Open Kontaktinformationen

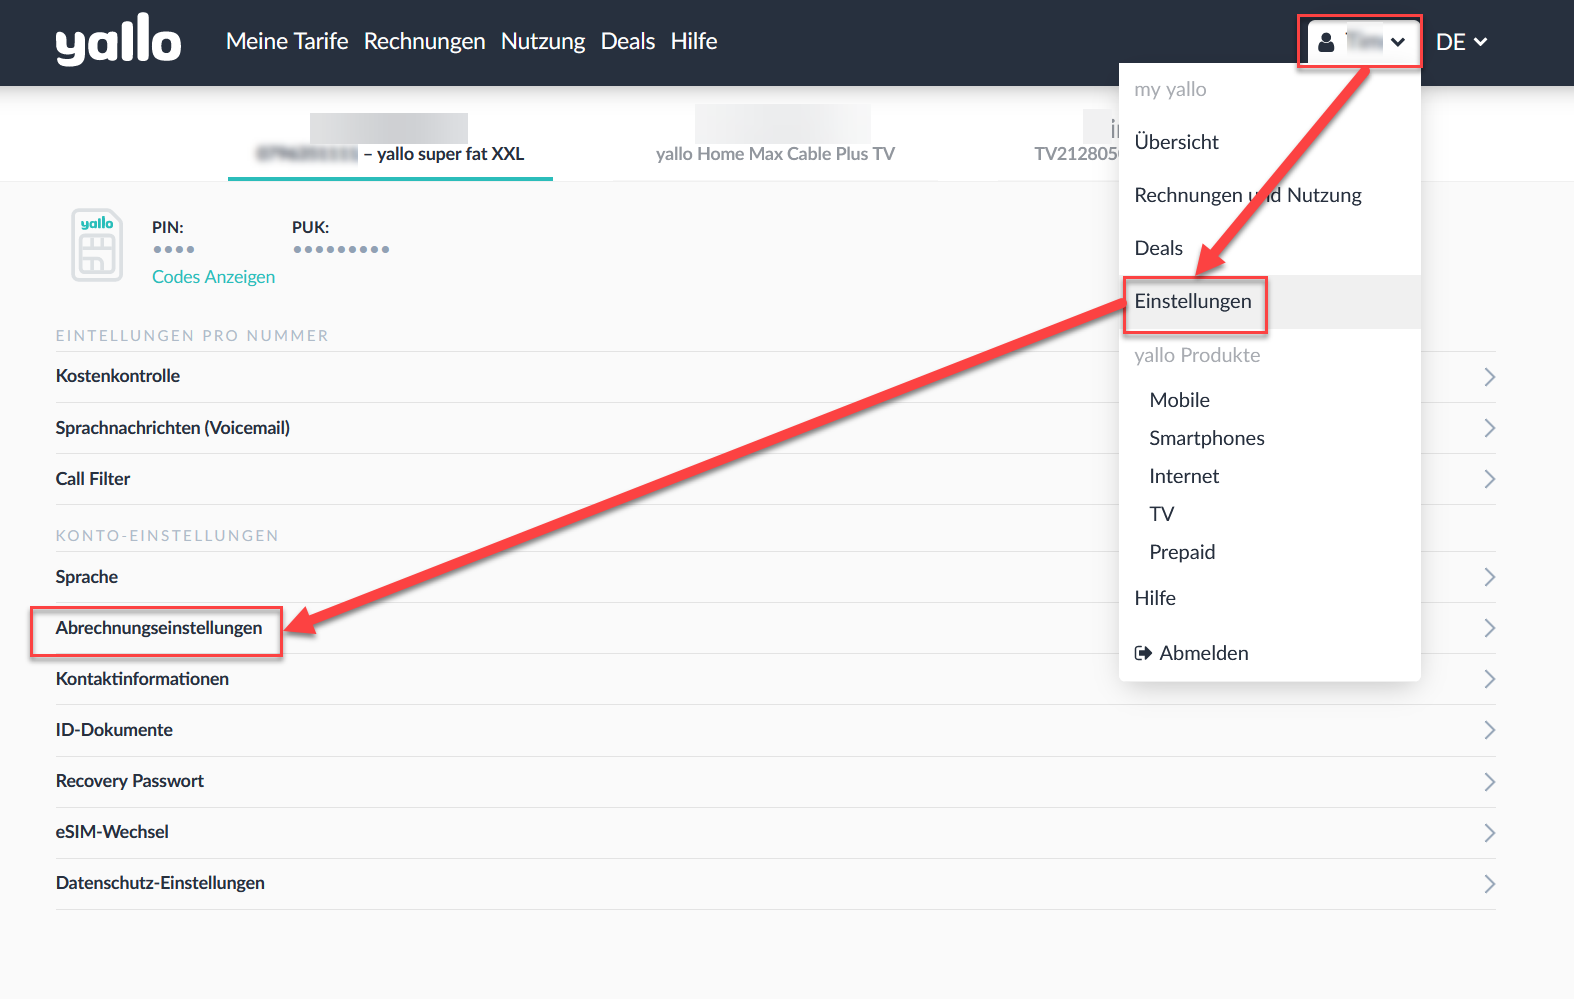[776, 679]
